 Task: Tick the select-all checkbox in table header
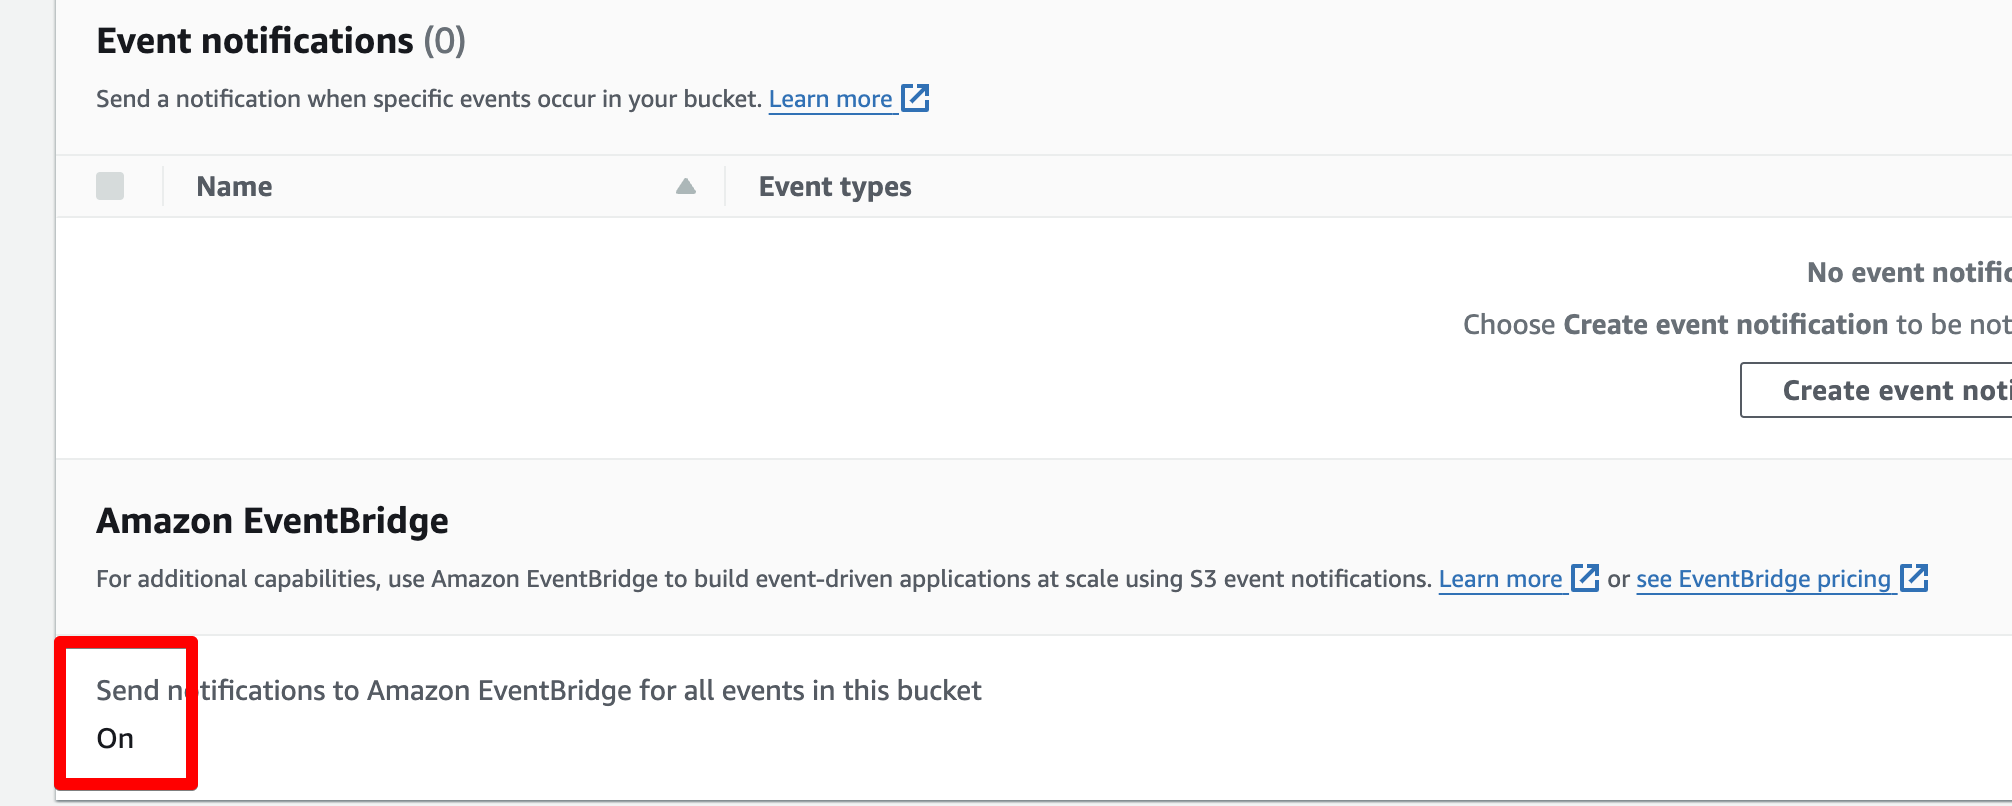(x=110, y=186)
